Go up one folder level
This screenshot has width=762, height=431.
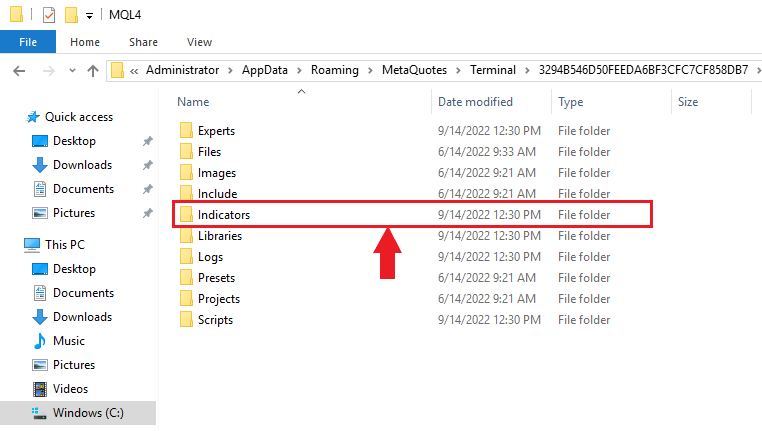point(93,71)
